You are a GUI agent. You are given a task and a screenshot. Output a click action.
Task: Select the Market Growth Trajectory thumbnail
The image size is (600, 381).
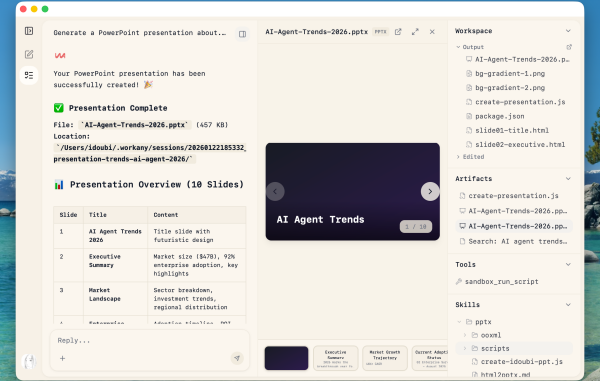point(385,358)
